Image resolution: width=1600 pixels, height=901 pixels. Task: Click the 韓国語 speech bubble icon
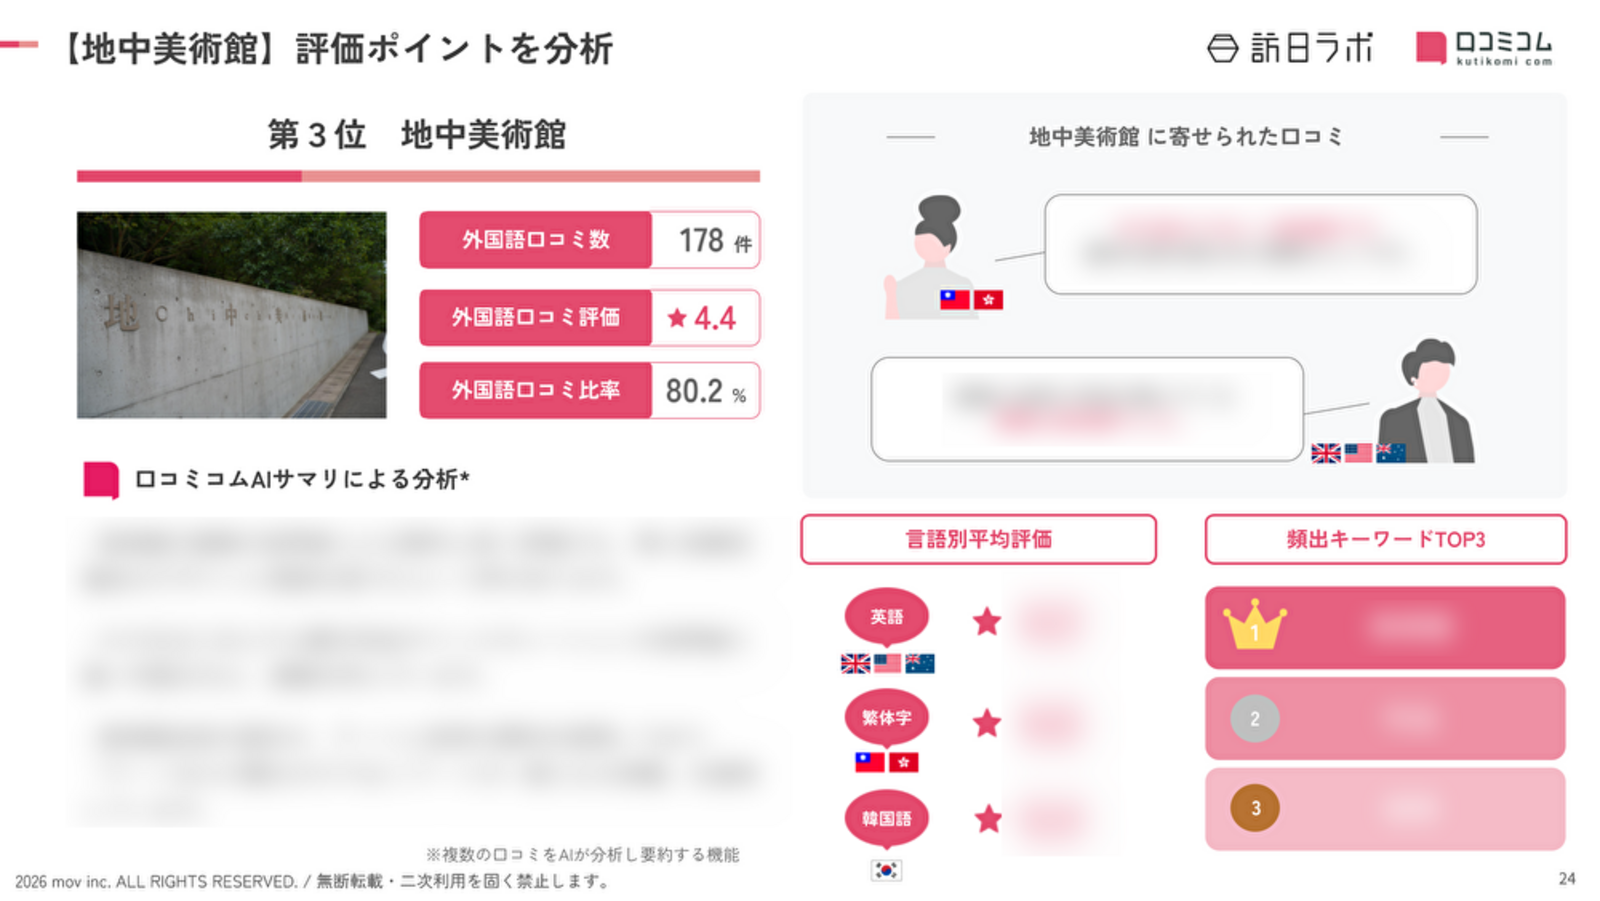tap(886, 819)
